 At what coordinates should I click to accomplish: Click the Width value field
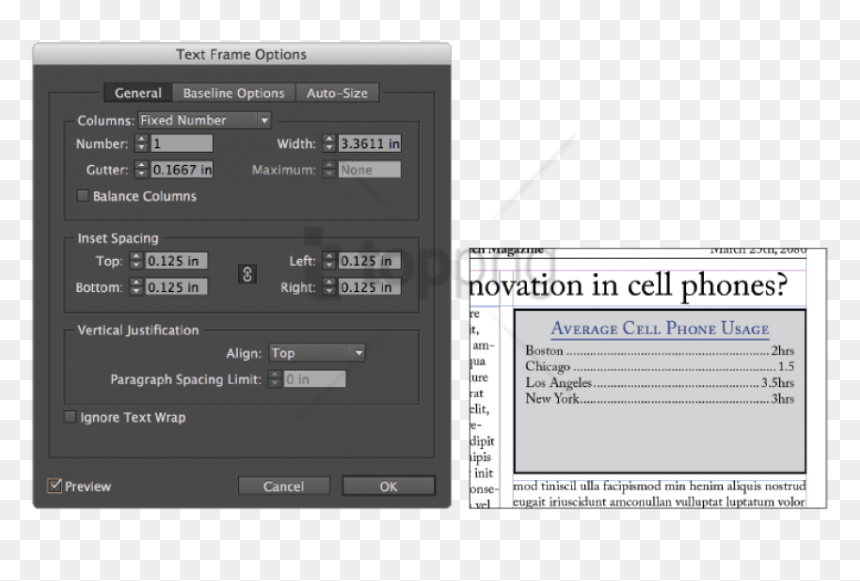pyautogui.click(x=369, y=144)
